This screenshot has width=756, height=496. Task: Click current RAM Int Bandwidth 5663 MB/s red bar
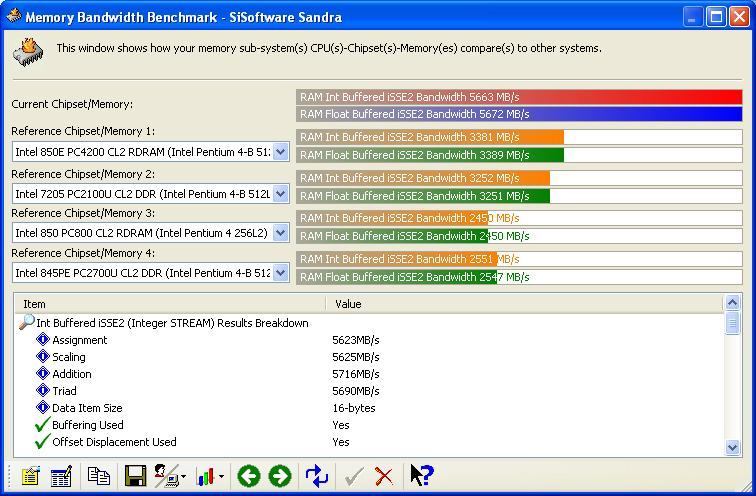pyautogui.click(x=519, y=97)
